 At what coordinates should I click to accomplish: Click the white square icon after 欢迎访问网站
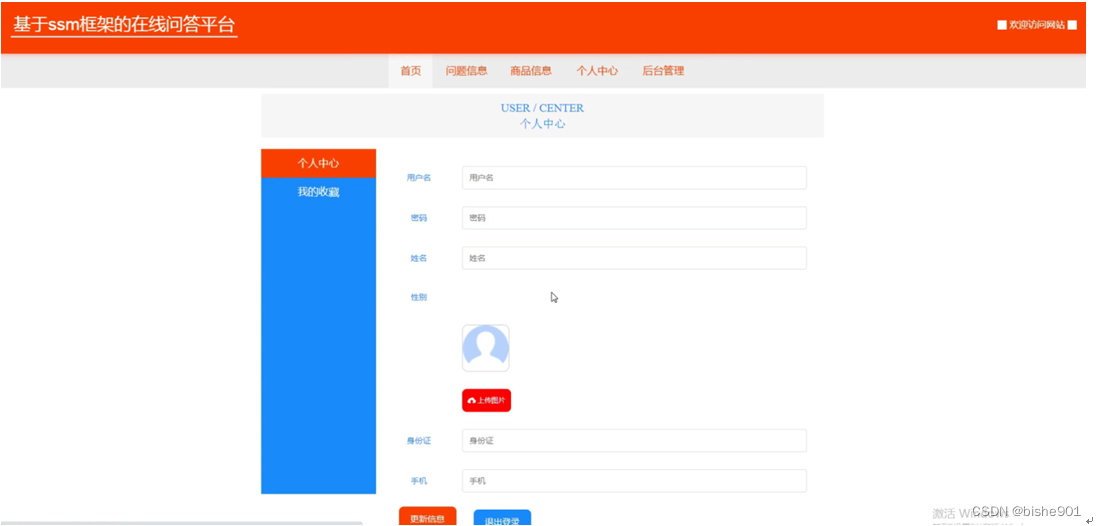1072,25
